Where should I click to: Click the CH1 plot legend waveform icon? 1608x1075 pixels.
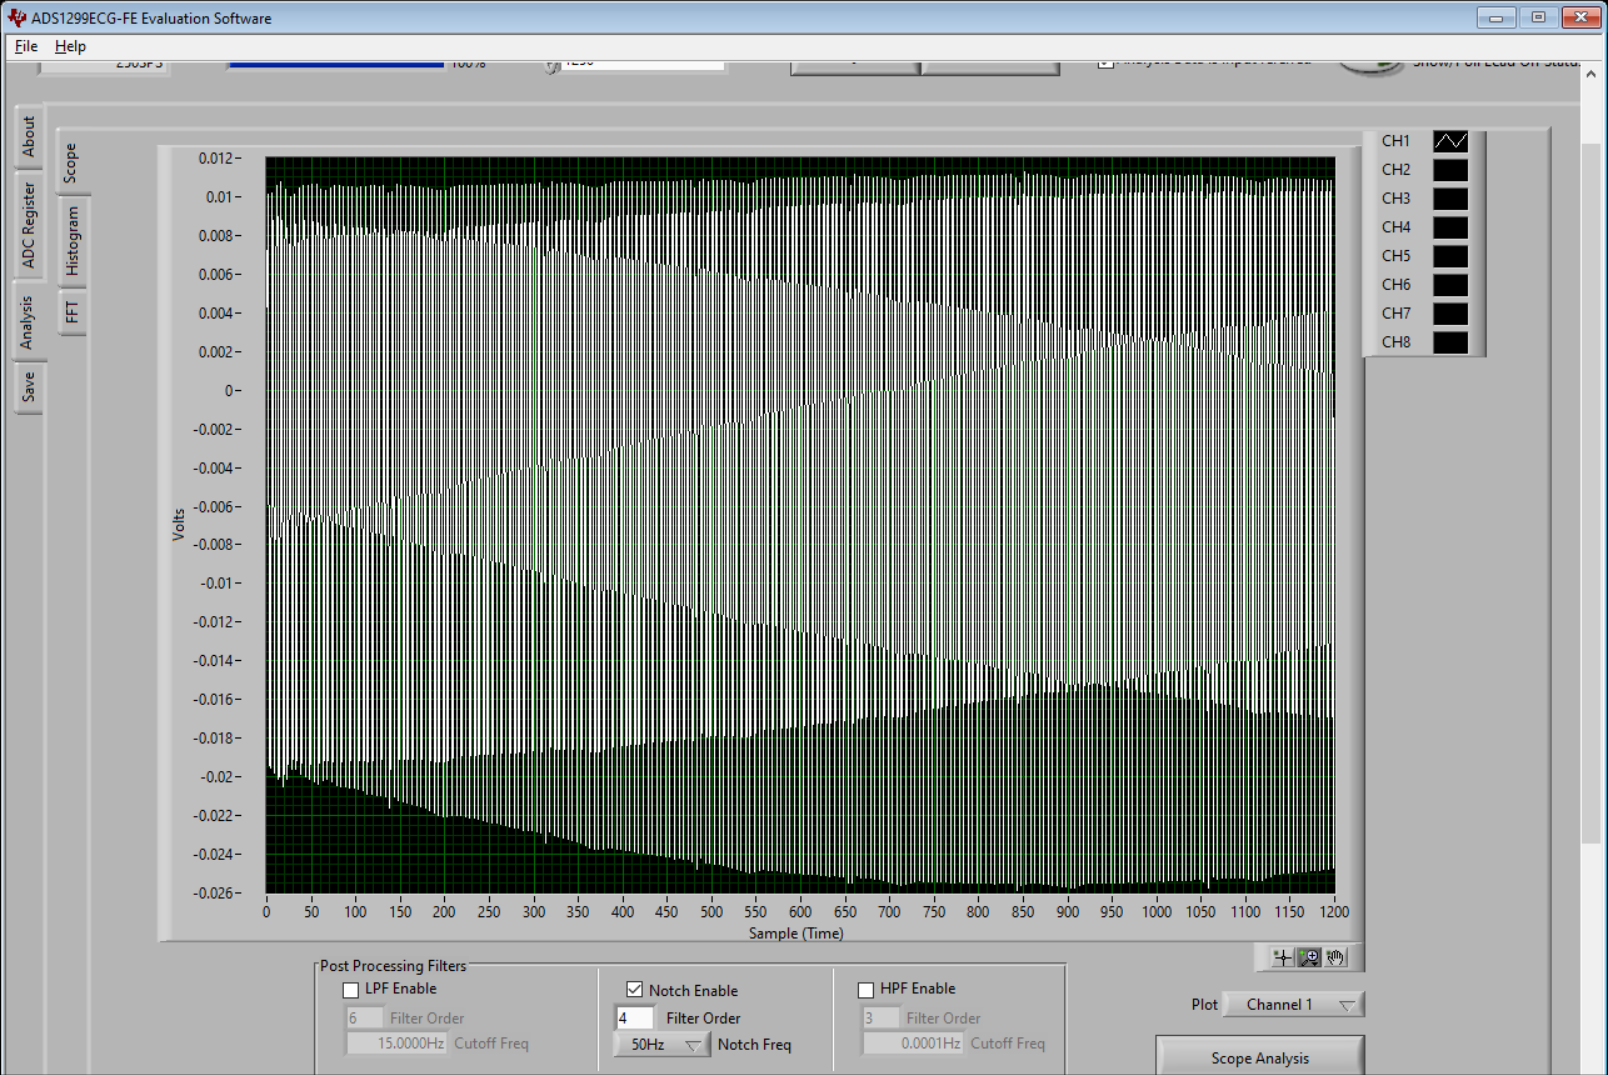pos(1450,141)
